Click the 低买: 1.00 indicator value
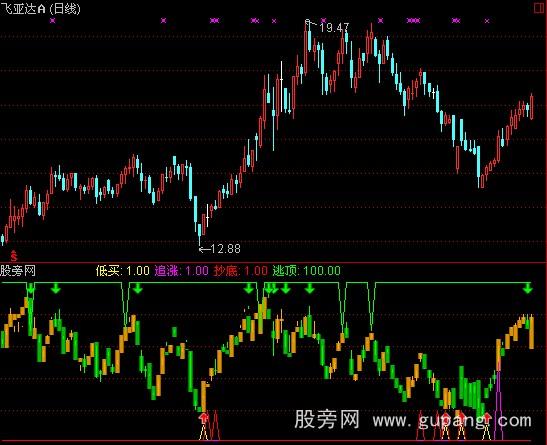547x445 pixels. (x=122, y=271)
